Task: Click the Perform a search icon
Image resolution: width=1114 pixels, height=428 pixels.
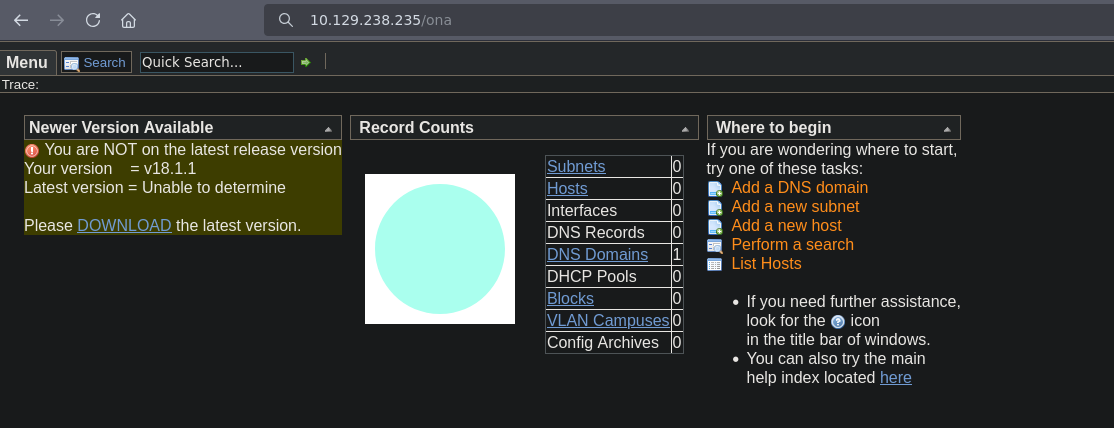Action: point(715,245)
